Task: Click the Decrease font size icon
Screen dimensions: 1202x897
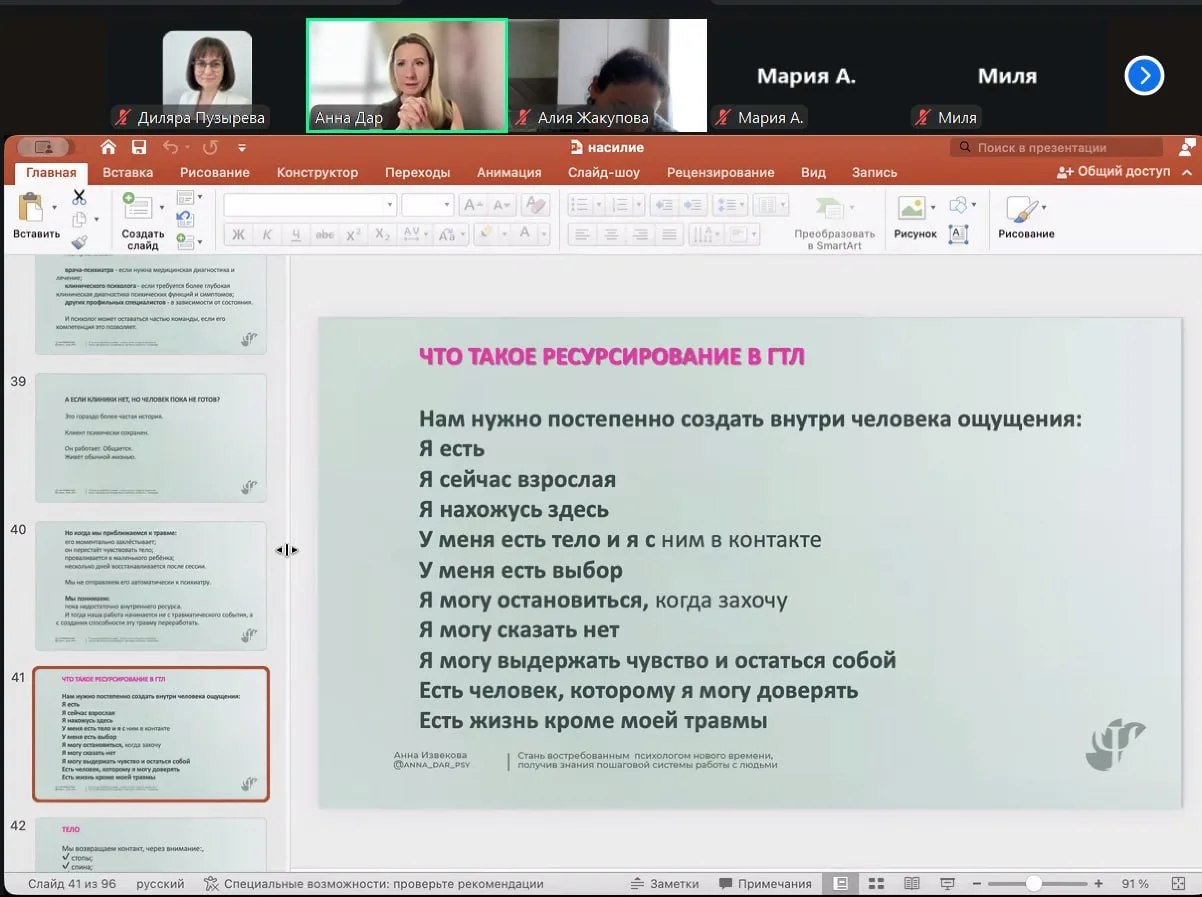Action: click(x=504, y=205)
